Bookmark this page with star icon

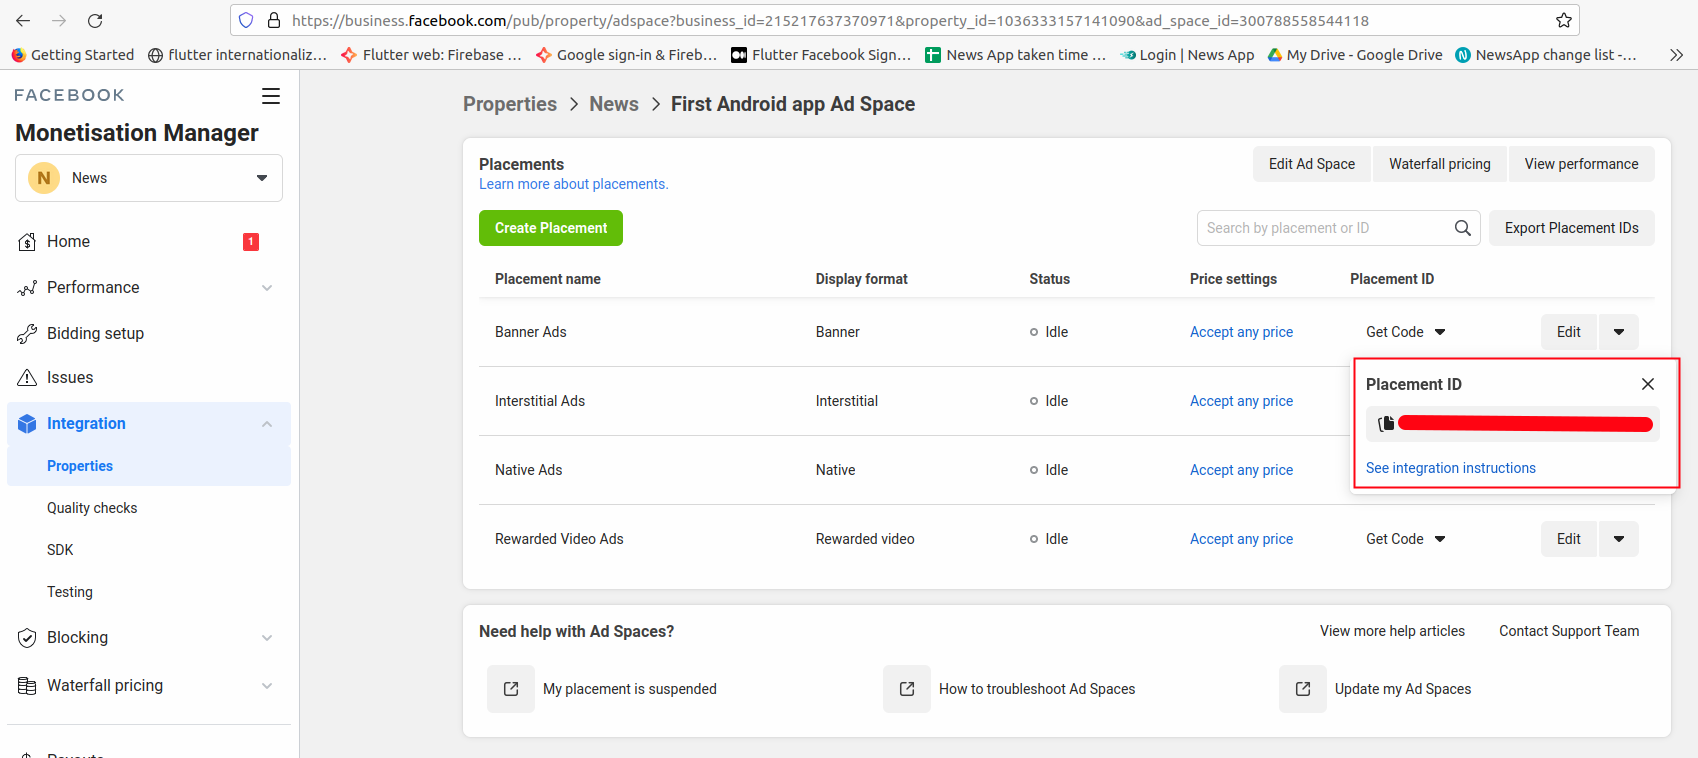point(1563,21)
